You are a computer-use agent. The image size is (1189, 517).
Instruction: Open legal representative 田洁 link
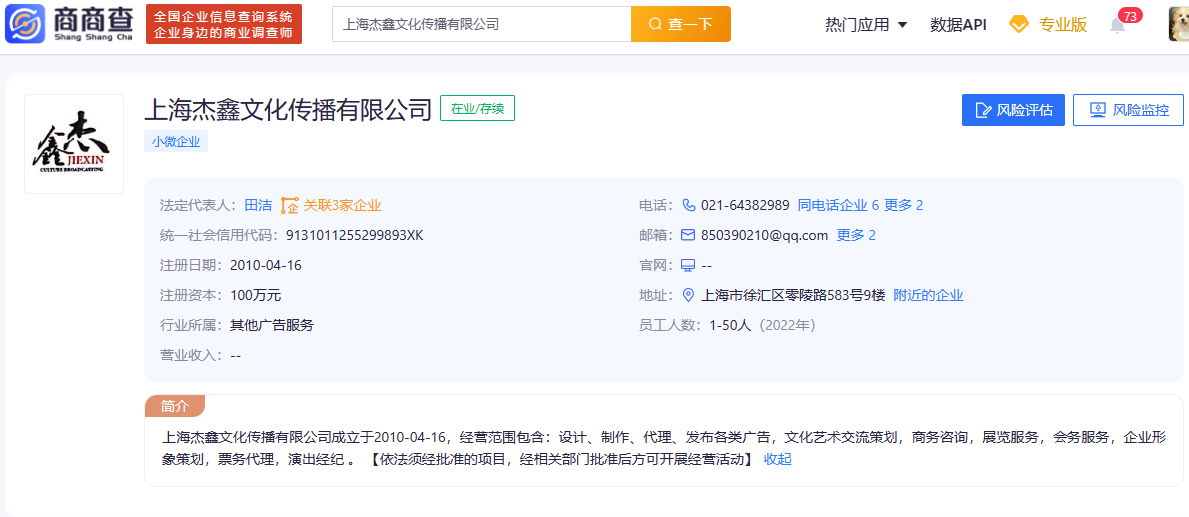258,205
